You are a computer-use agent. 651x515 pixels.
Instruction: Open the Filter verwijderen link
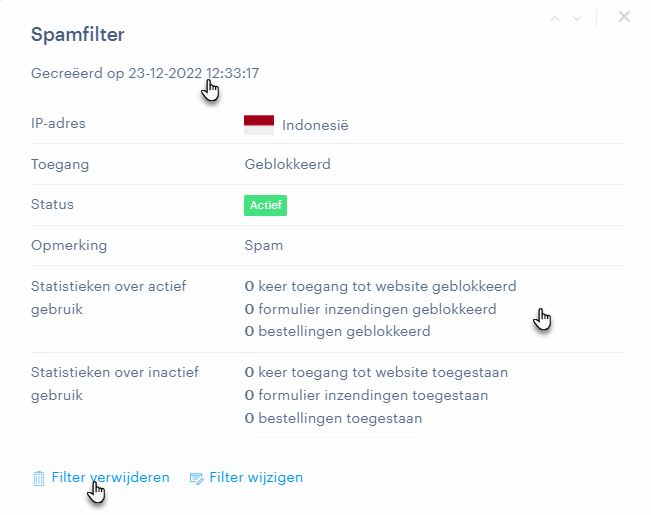[110, 478]
